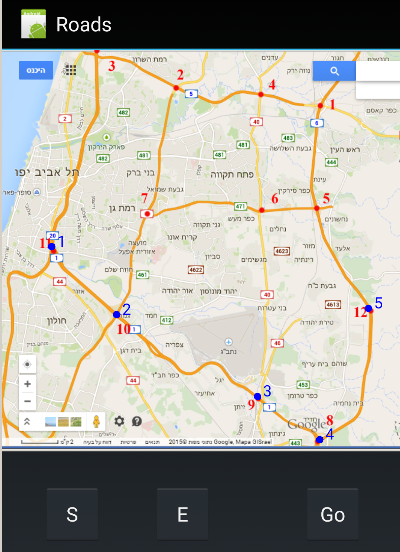400x552 pixels.
Task: Click the brown road 4623 shield
Action: tap(282, 251)
